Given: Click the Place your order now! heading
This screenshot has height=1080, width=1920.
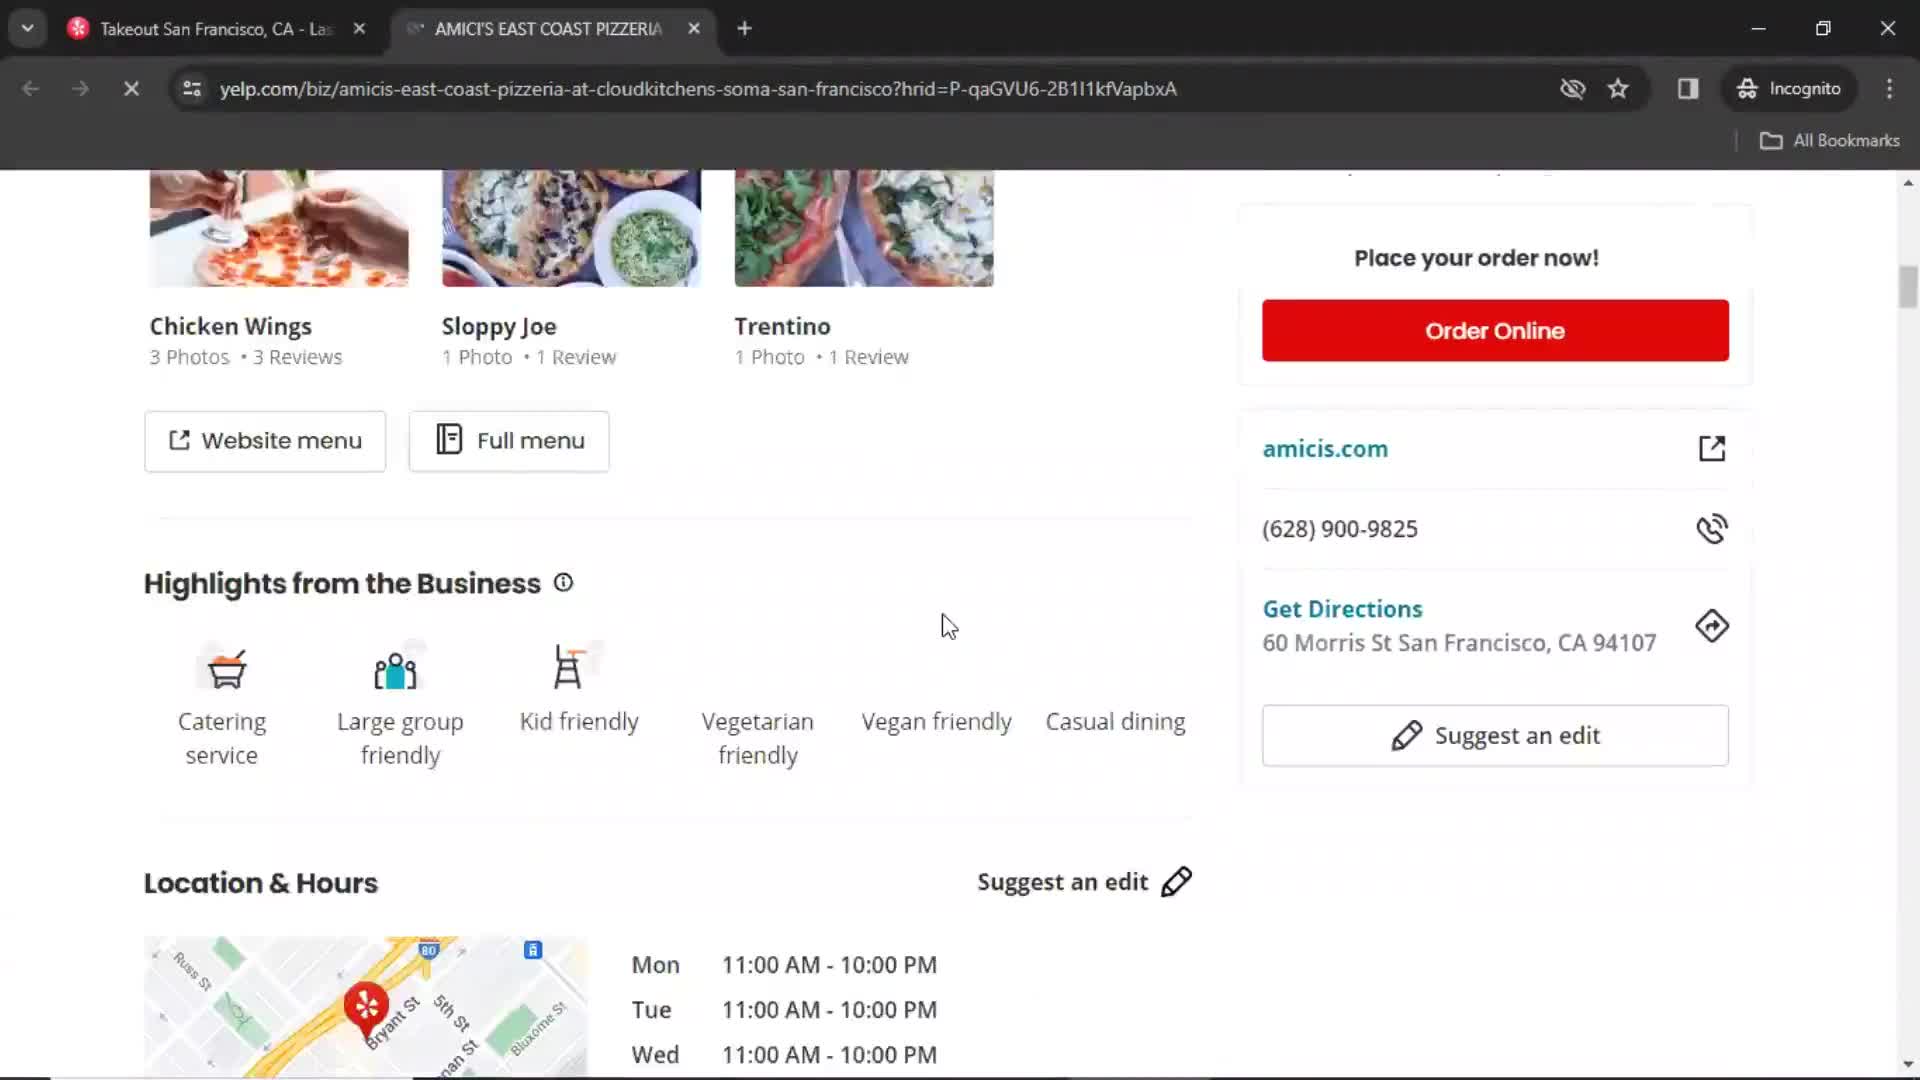Looking at the screenshot, I should point(1476,258).
